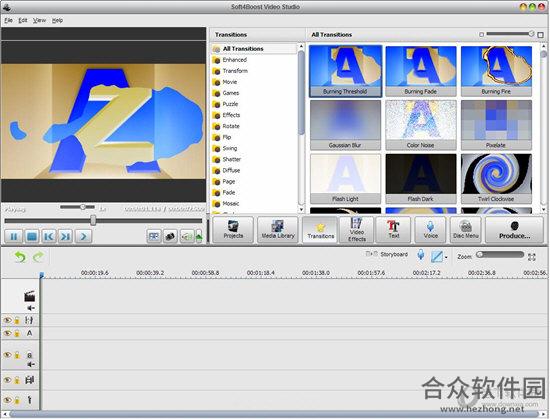Choose the Flash Dark transition
Viewport: 550px width, 419px height.
[x=421, y=179]
